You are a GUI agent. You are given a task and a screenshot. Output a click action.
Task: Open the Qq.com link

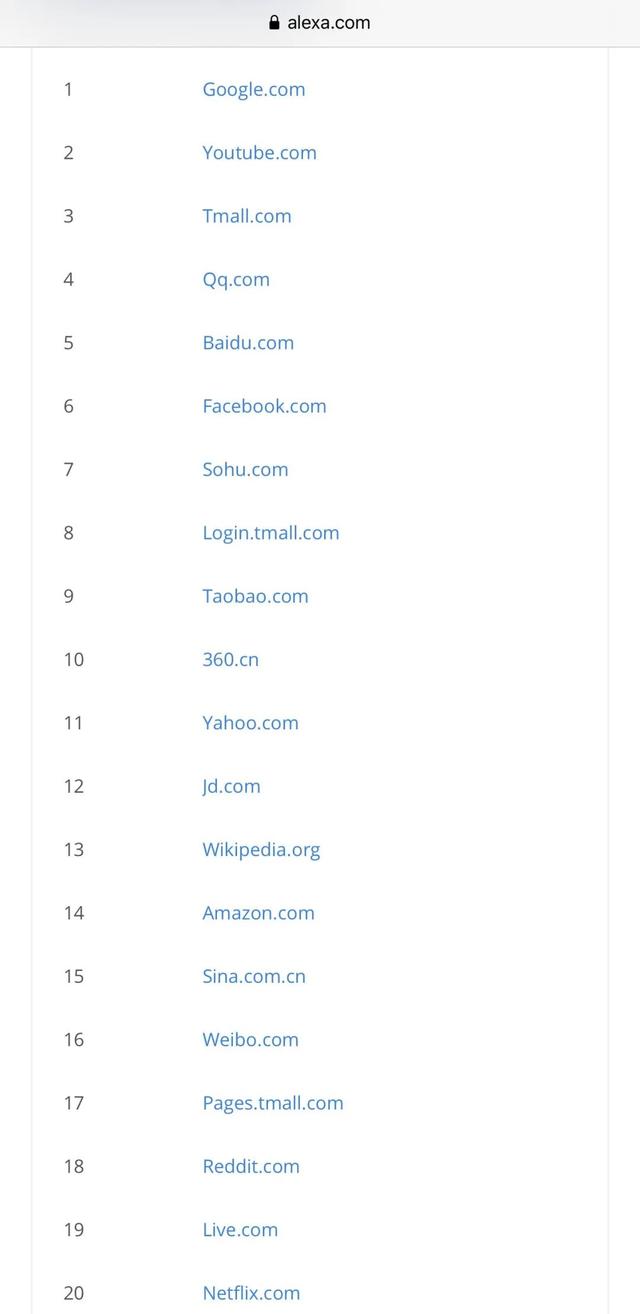pyautogui.click(x=236, y=279)
